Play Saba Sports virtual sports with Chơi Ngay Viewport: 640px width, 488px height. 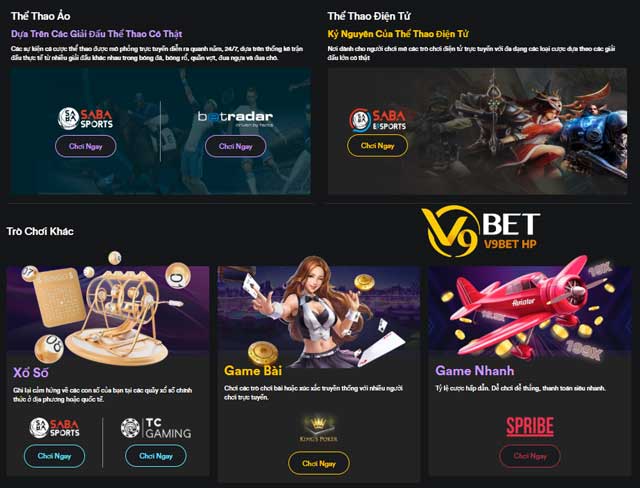click(86, 146)
